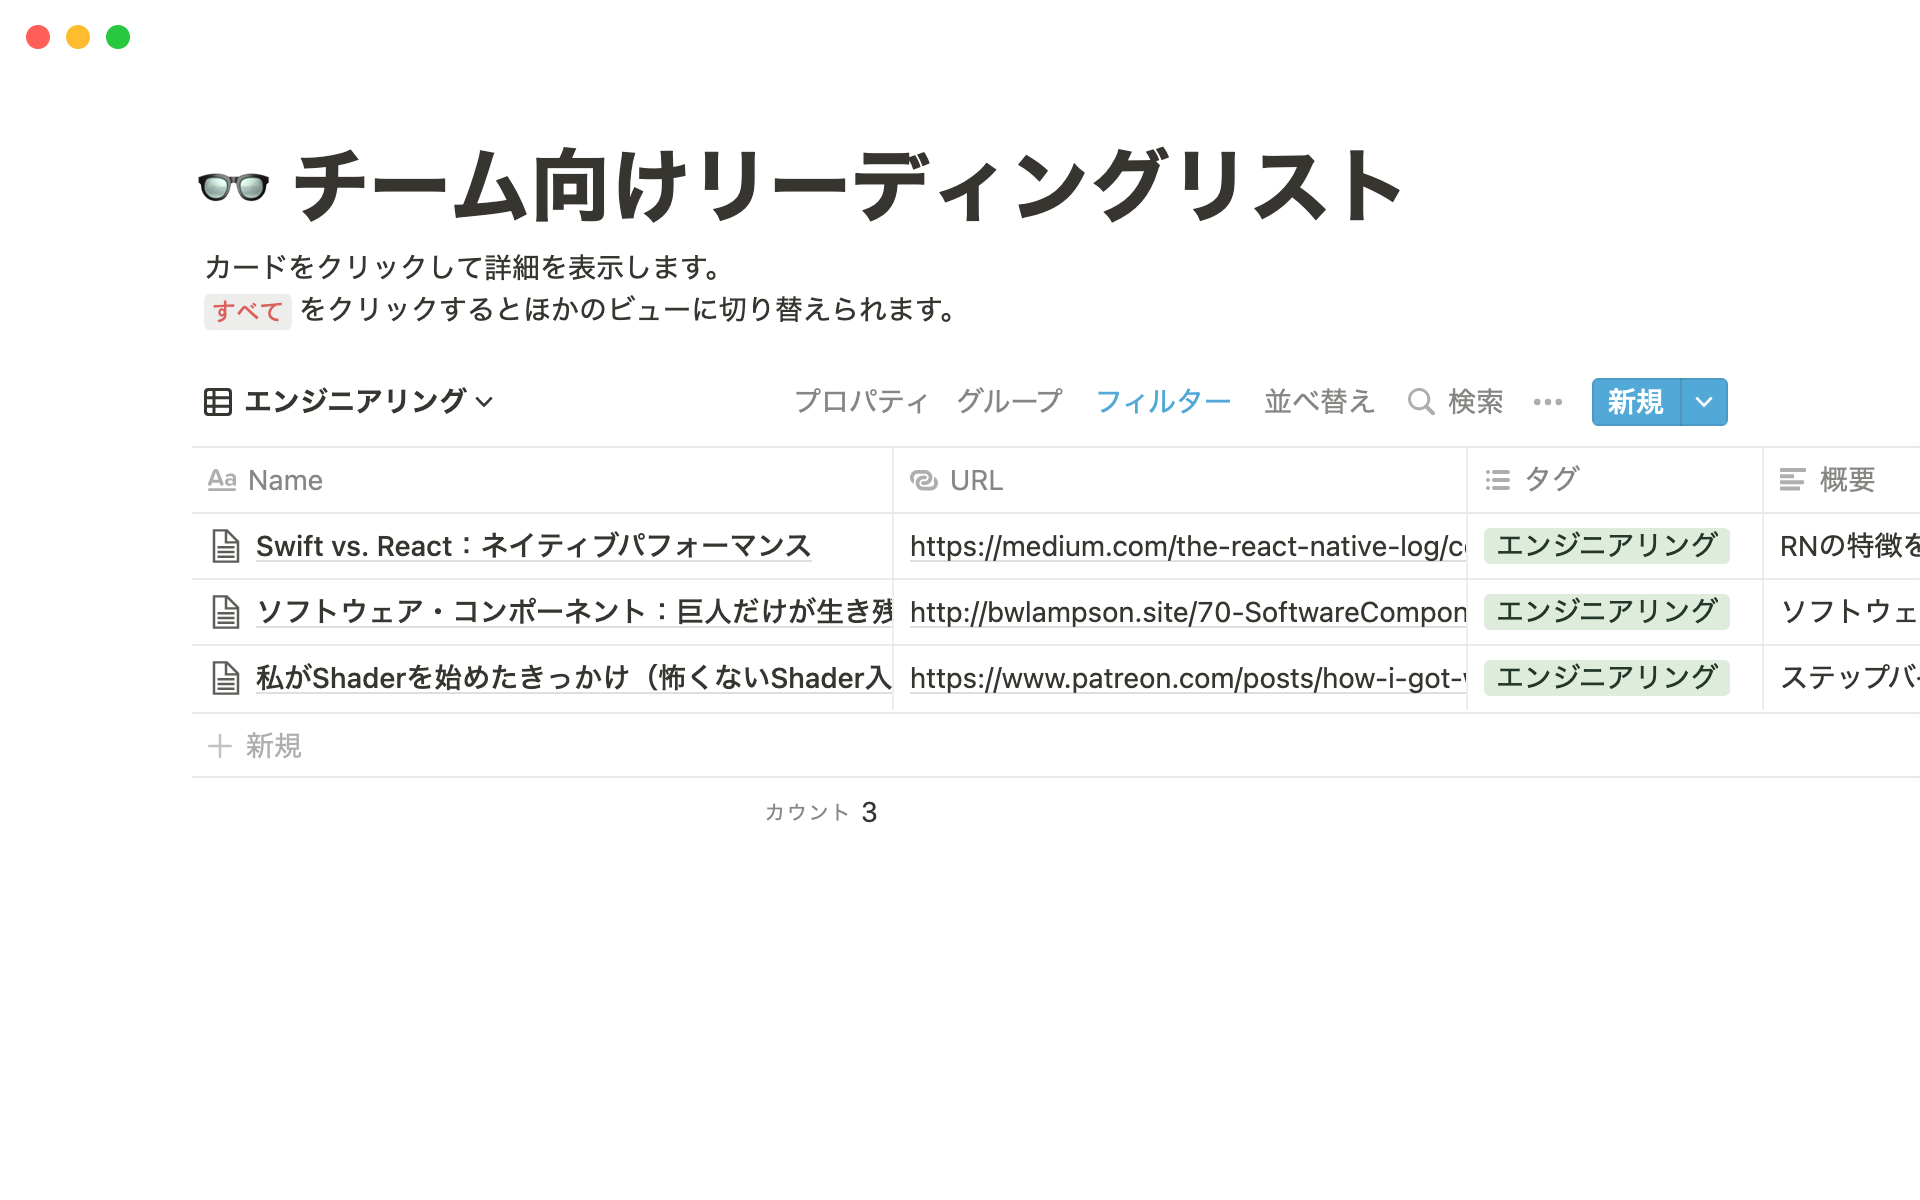Click the plus icon to add new row
Image resolution: width=1920 pixels, height=1200 pixels.
[219, 746]
